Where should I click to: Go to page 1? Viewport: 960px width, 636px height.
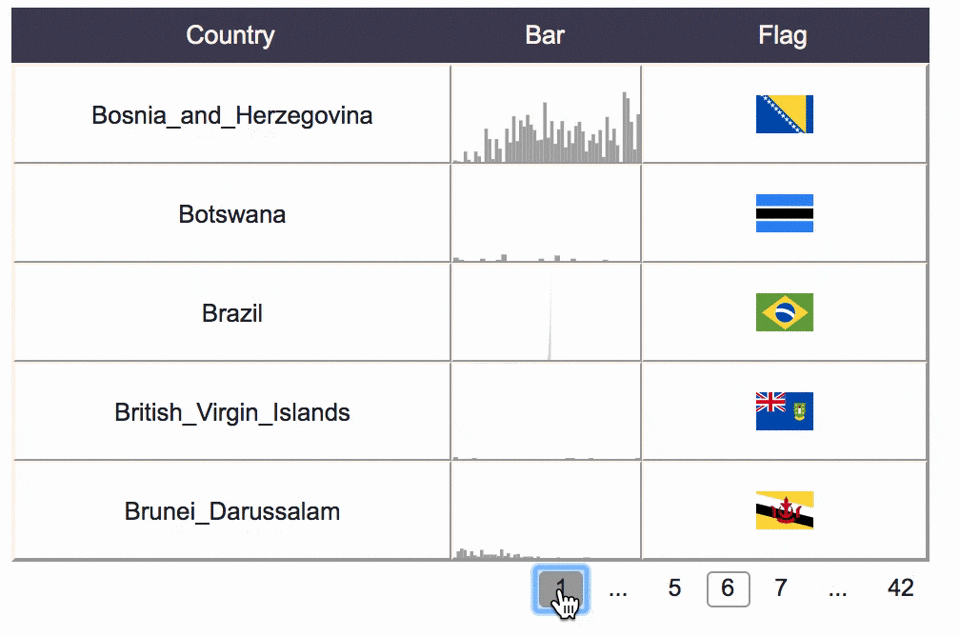pyautogui.click(x=561, y=589)
